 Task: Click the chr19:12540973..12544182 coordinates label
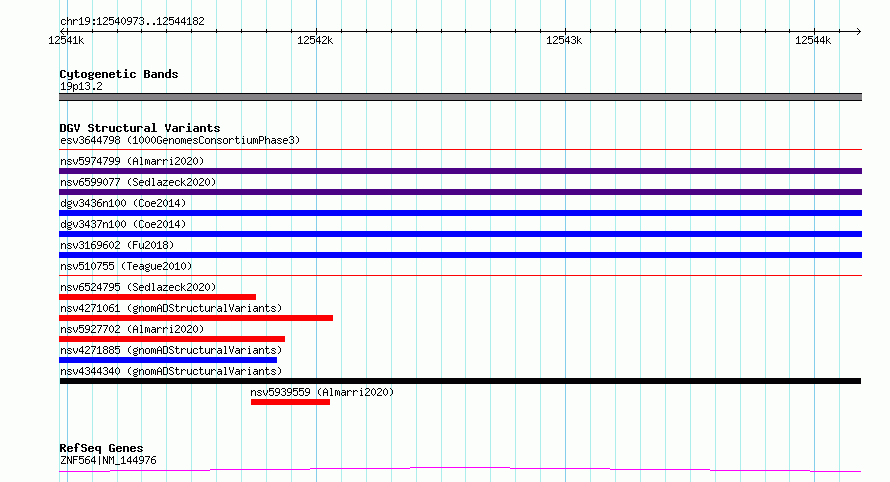pyautogui.click(x=132, y=21)
